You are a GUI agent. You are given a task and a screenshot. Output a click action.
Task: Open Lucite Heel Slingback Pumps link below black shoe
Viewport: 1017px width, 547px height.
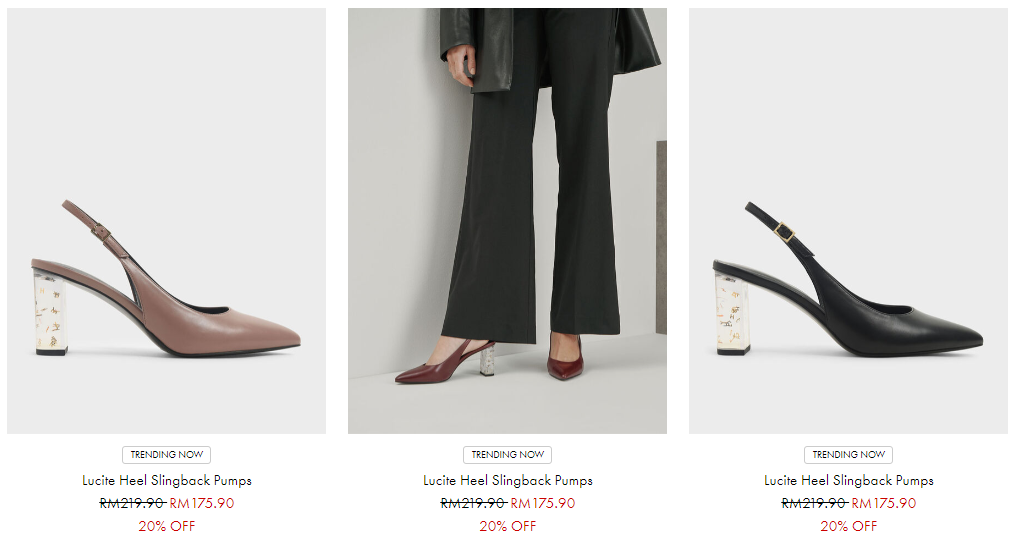[x=849, y=481]
